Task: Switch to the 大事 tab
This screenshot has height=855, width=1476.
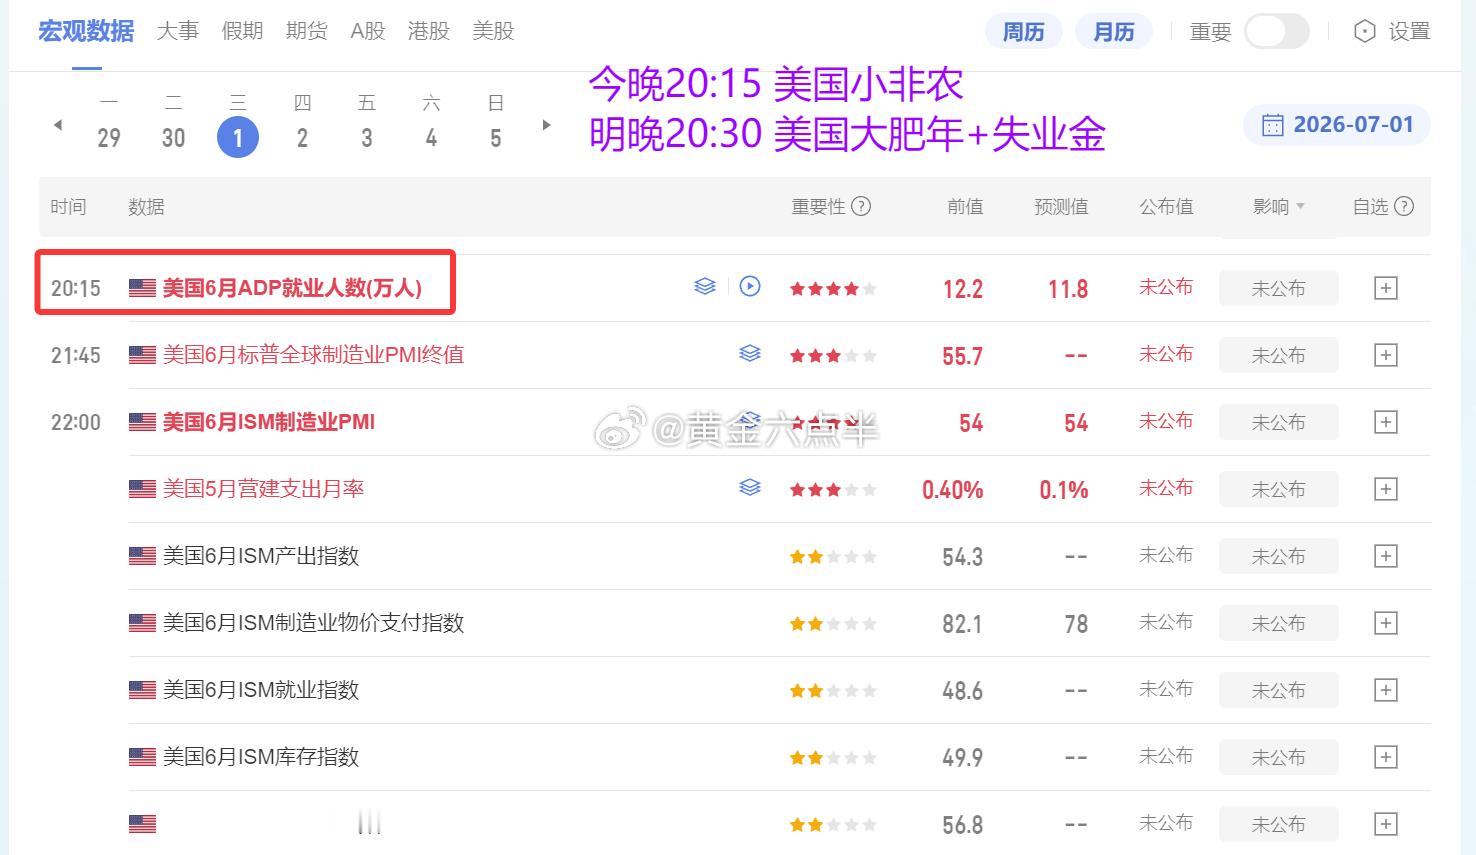Action: (x=178, y=31)
